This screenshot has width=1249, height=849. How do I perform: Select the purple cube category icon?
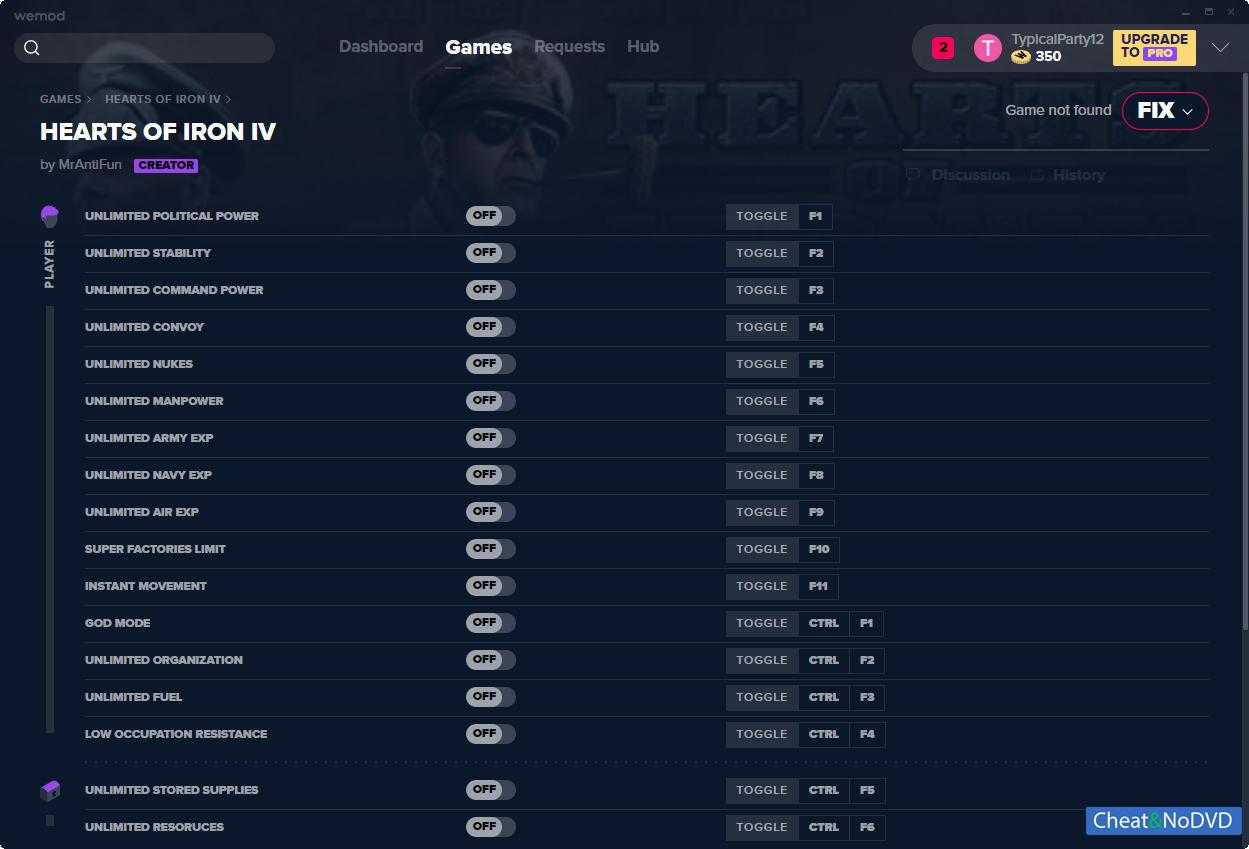click(x=50, y=791)
